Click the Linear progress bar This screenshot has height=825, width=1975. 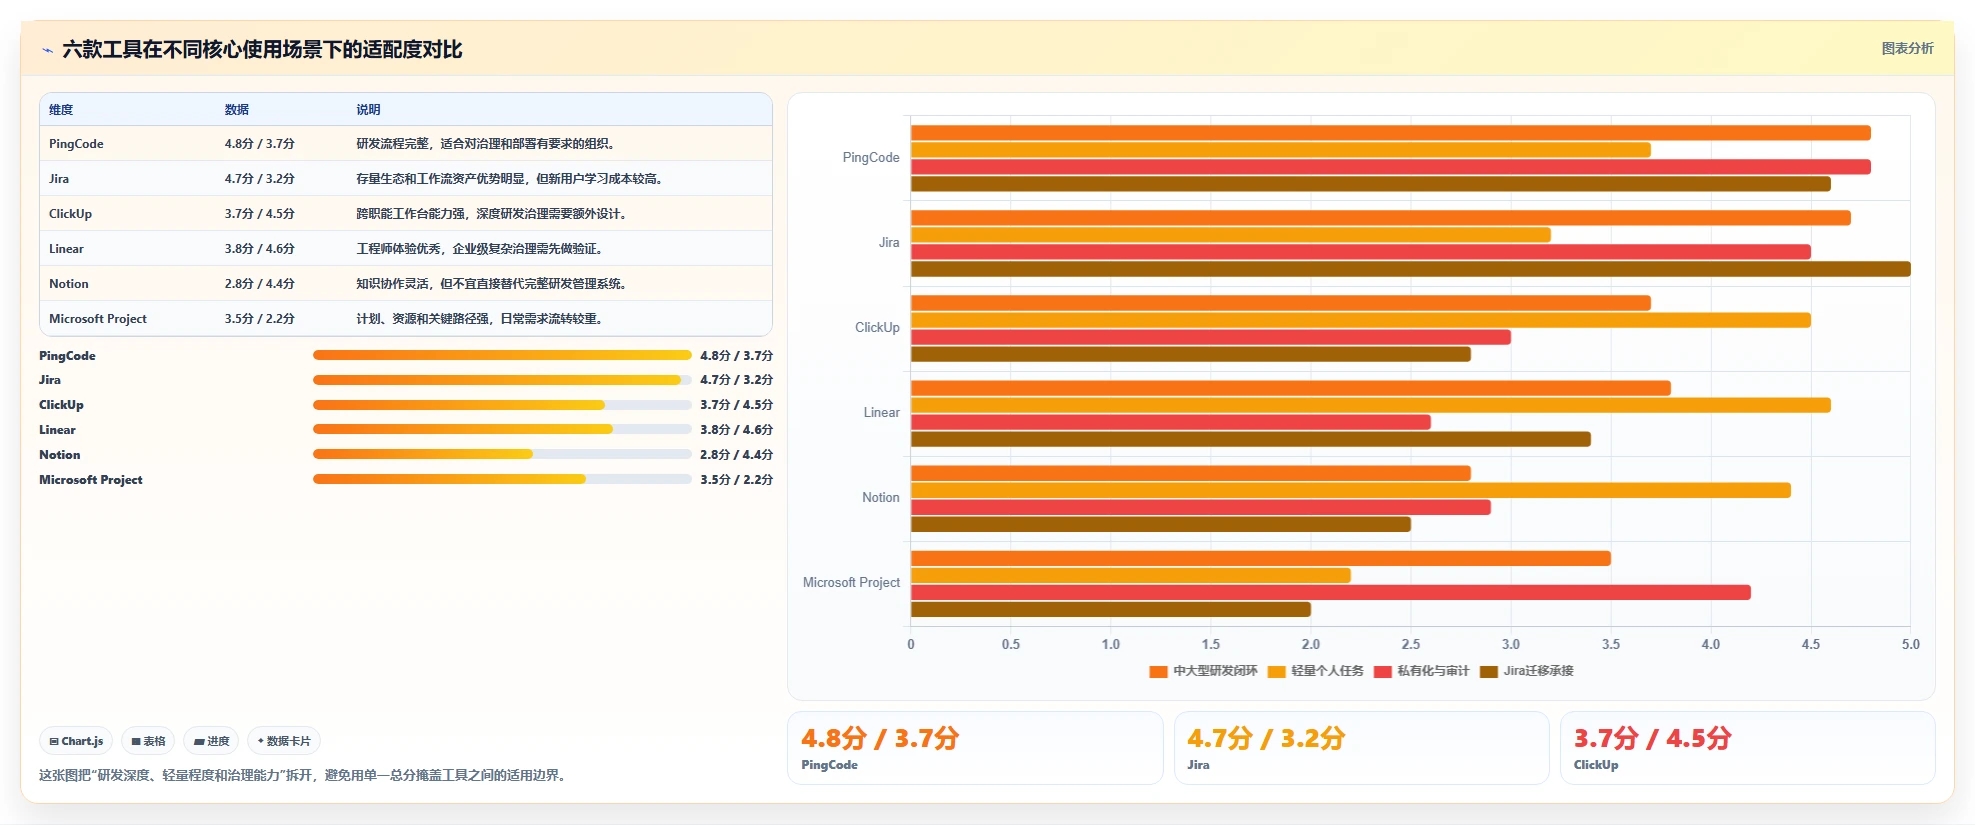502,430
